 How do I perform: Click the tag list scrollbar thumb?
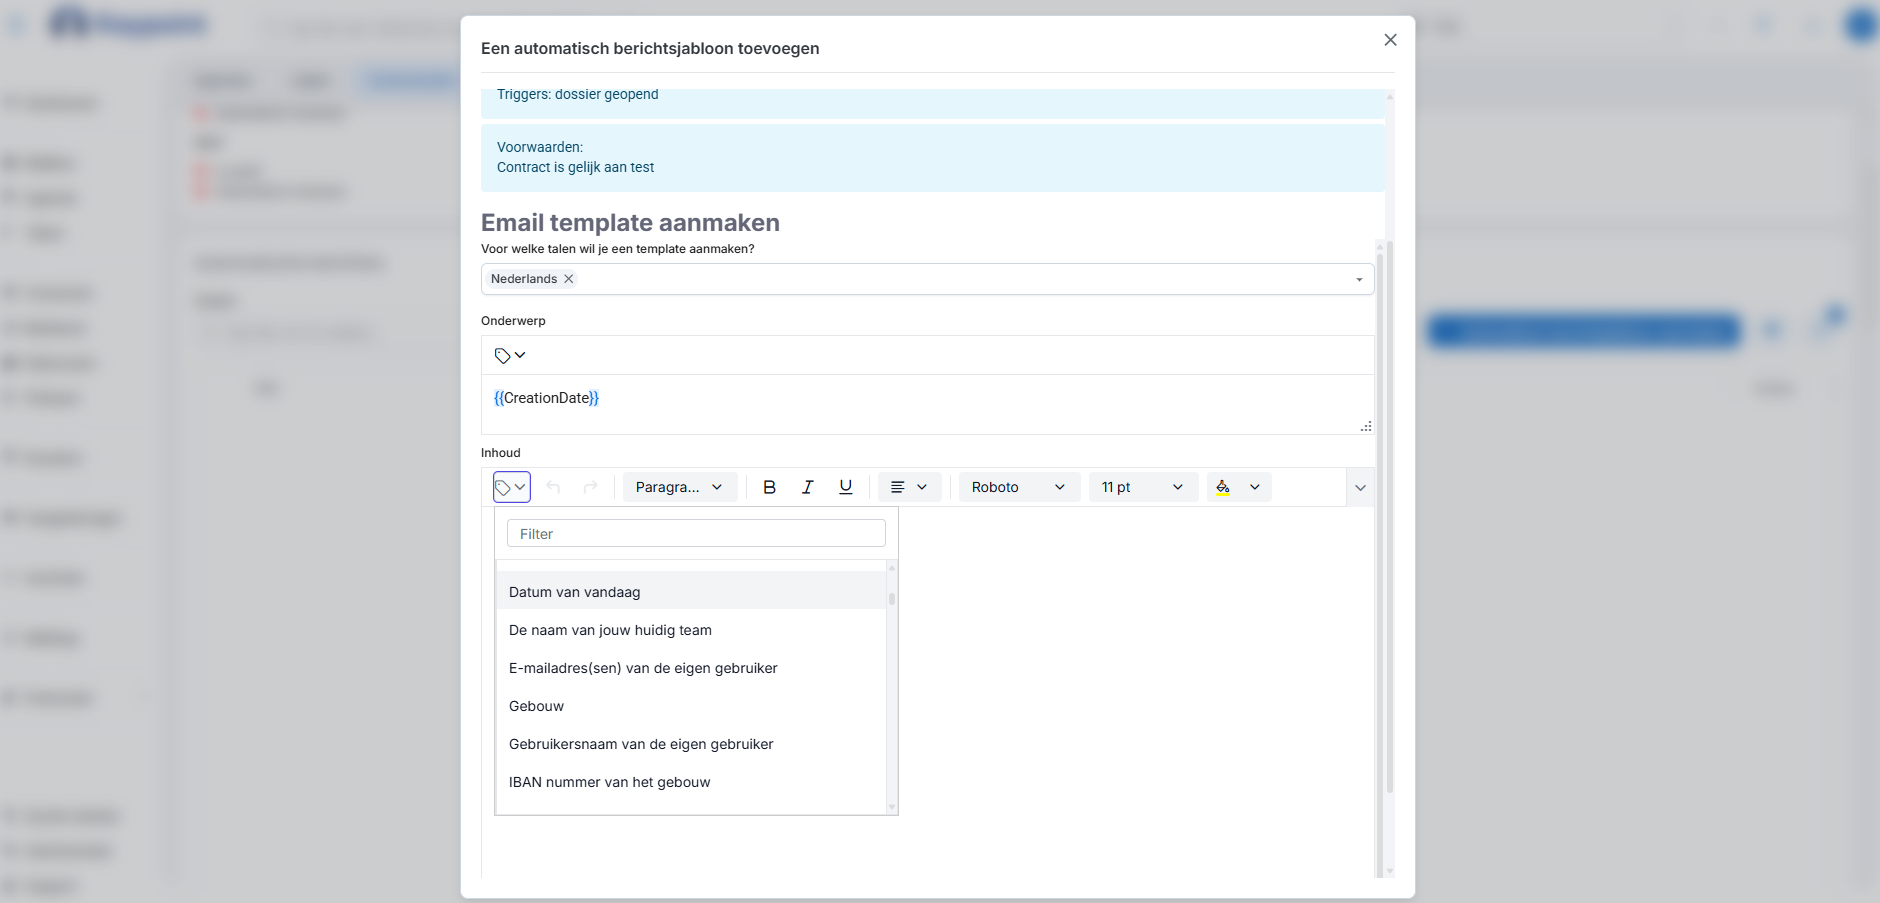(x=892, y=599)
